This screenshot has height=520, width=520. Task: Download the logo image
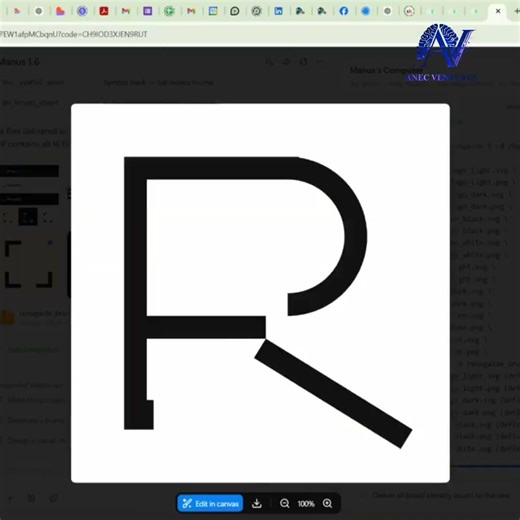(x=257, y=503)
